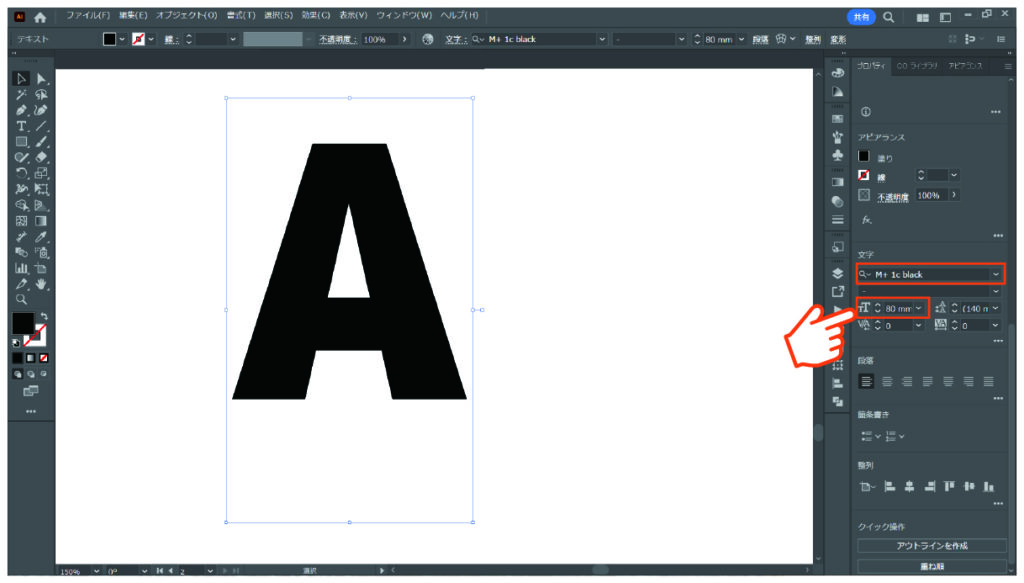Switch to the アピアランス panel tab
Image resolution: width=1024 pixels, height=583 pixels.
point(965,66)
